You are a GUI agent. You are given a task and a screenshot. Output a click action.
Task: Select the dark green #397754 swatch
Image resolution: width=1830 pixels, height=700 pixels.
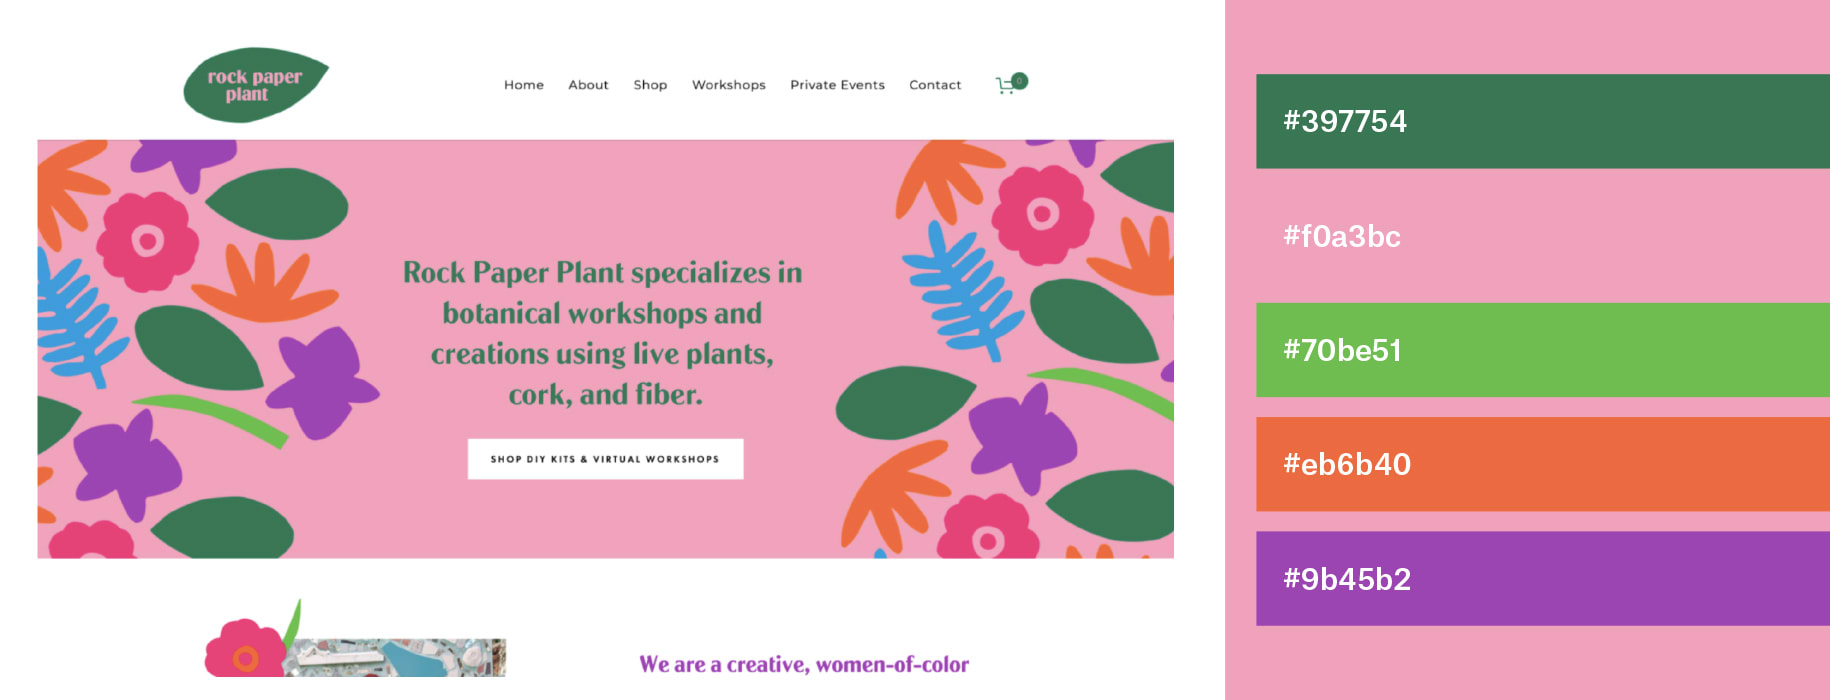tap(1543, 121)
